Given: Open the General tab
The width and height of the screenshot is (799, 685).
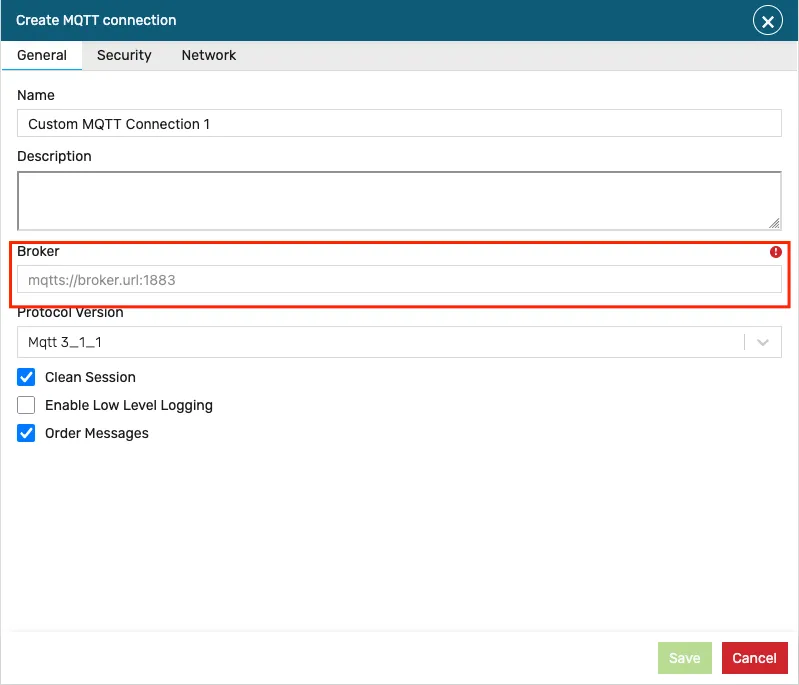Looking at the screenshot, I should 42,55.
